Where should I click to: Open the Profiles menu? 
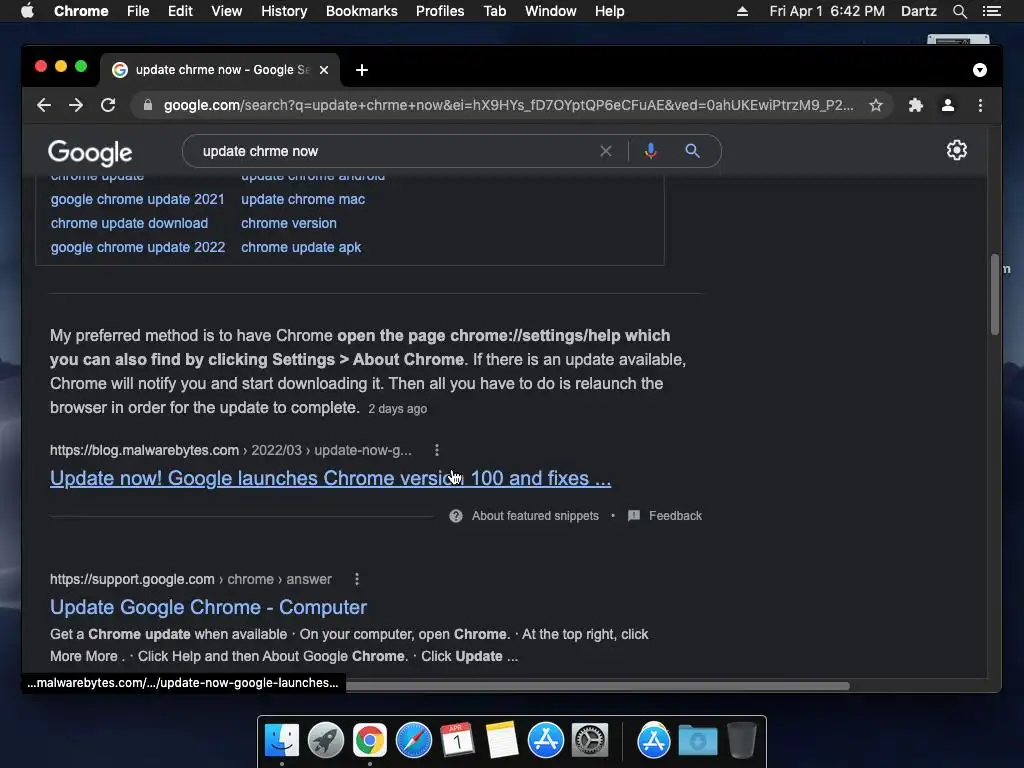[440, 11]
